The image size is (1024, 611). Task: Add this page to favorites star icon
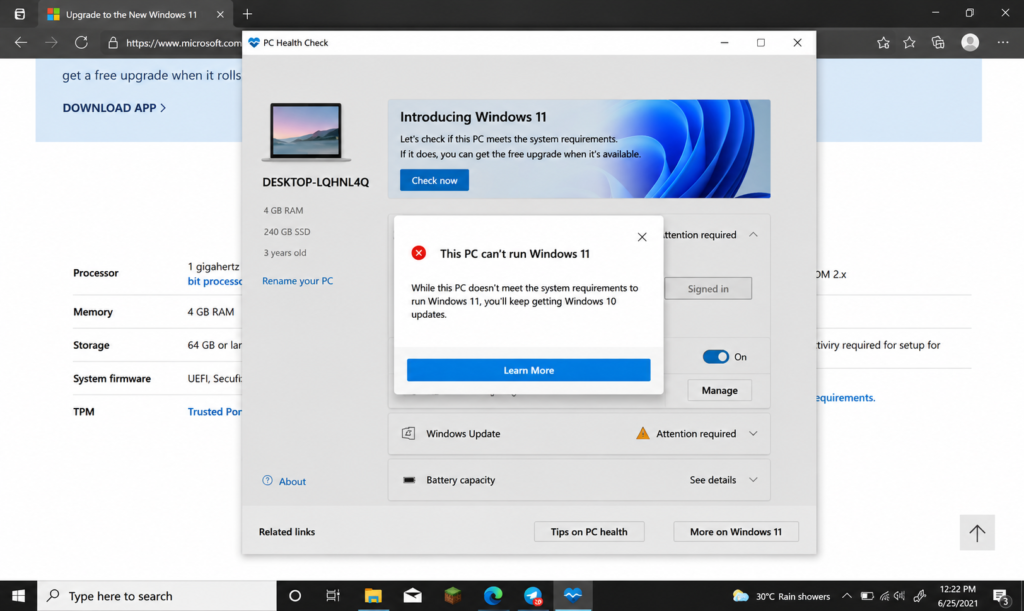click(x=883, y=42)
